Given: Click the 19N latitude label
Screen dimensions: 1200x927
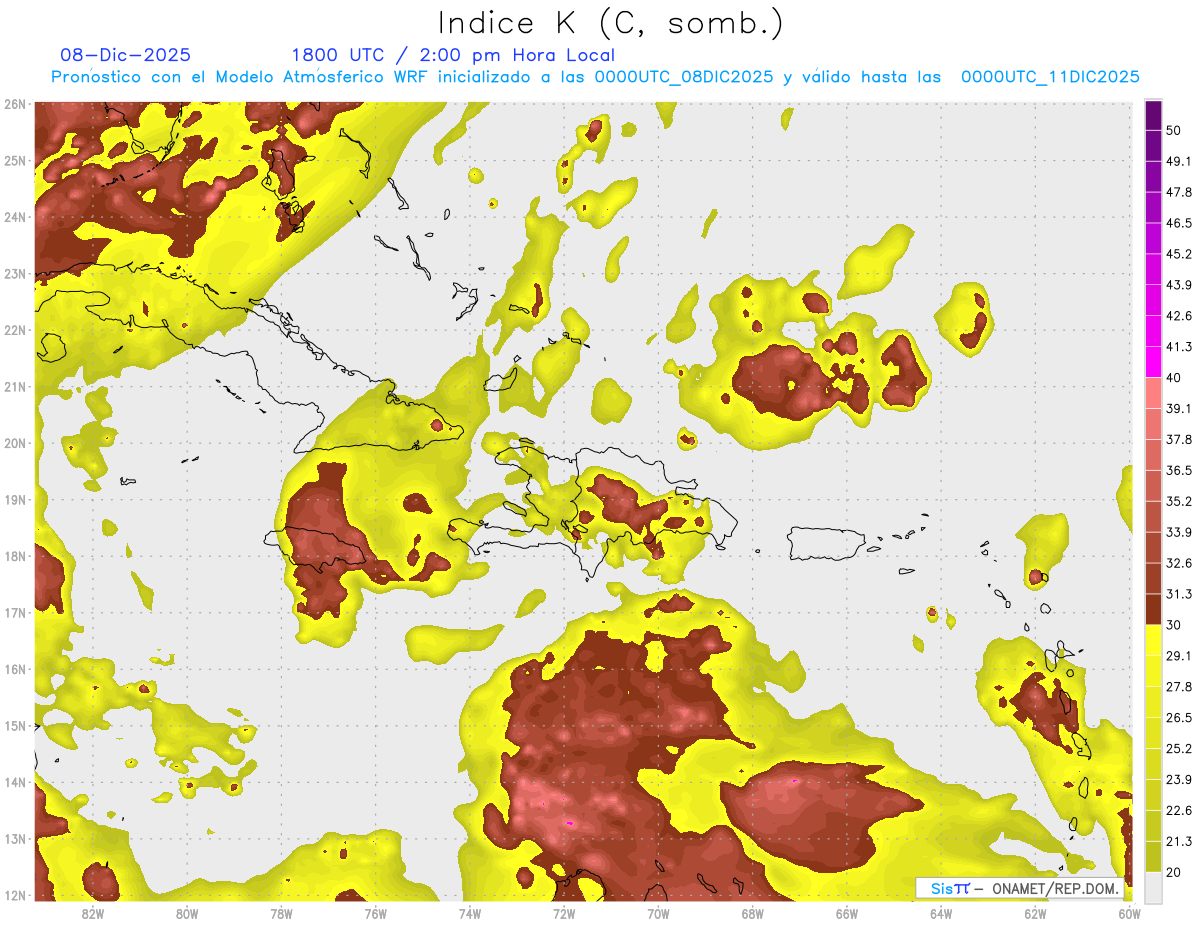Looking at the screenshot, I should (14, 500).
